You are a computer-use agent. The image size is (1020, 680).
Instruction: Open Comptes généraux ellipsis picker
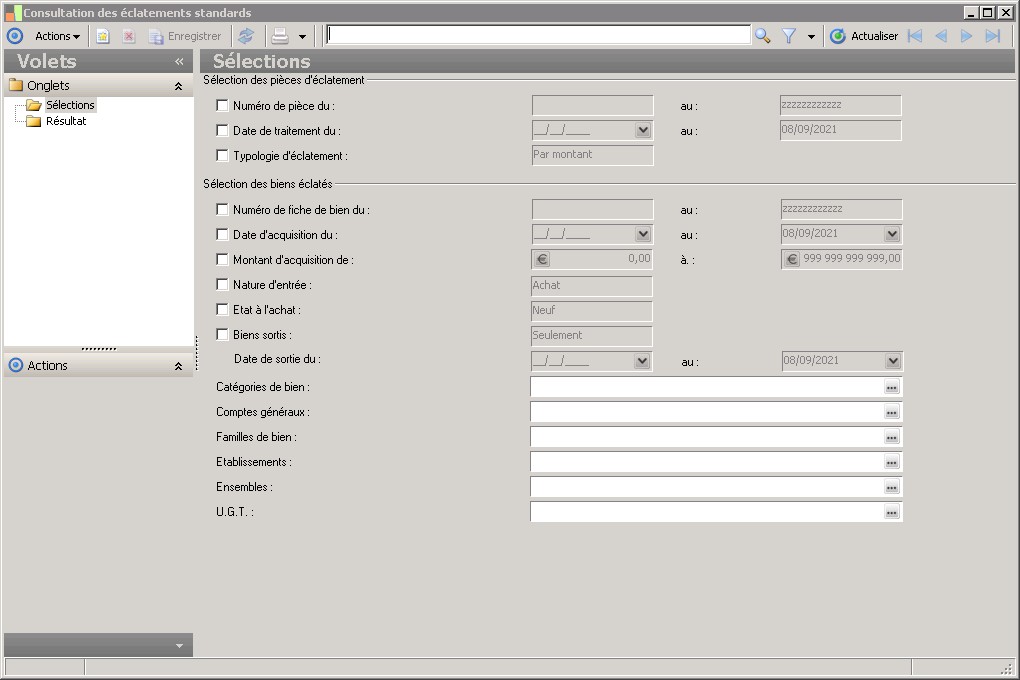click(892, 413)
